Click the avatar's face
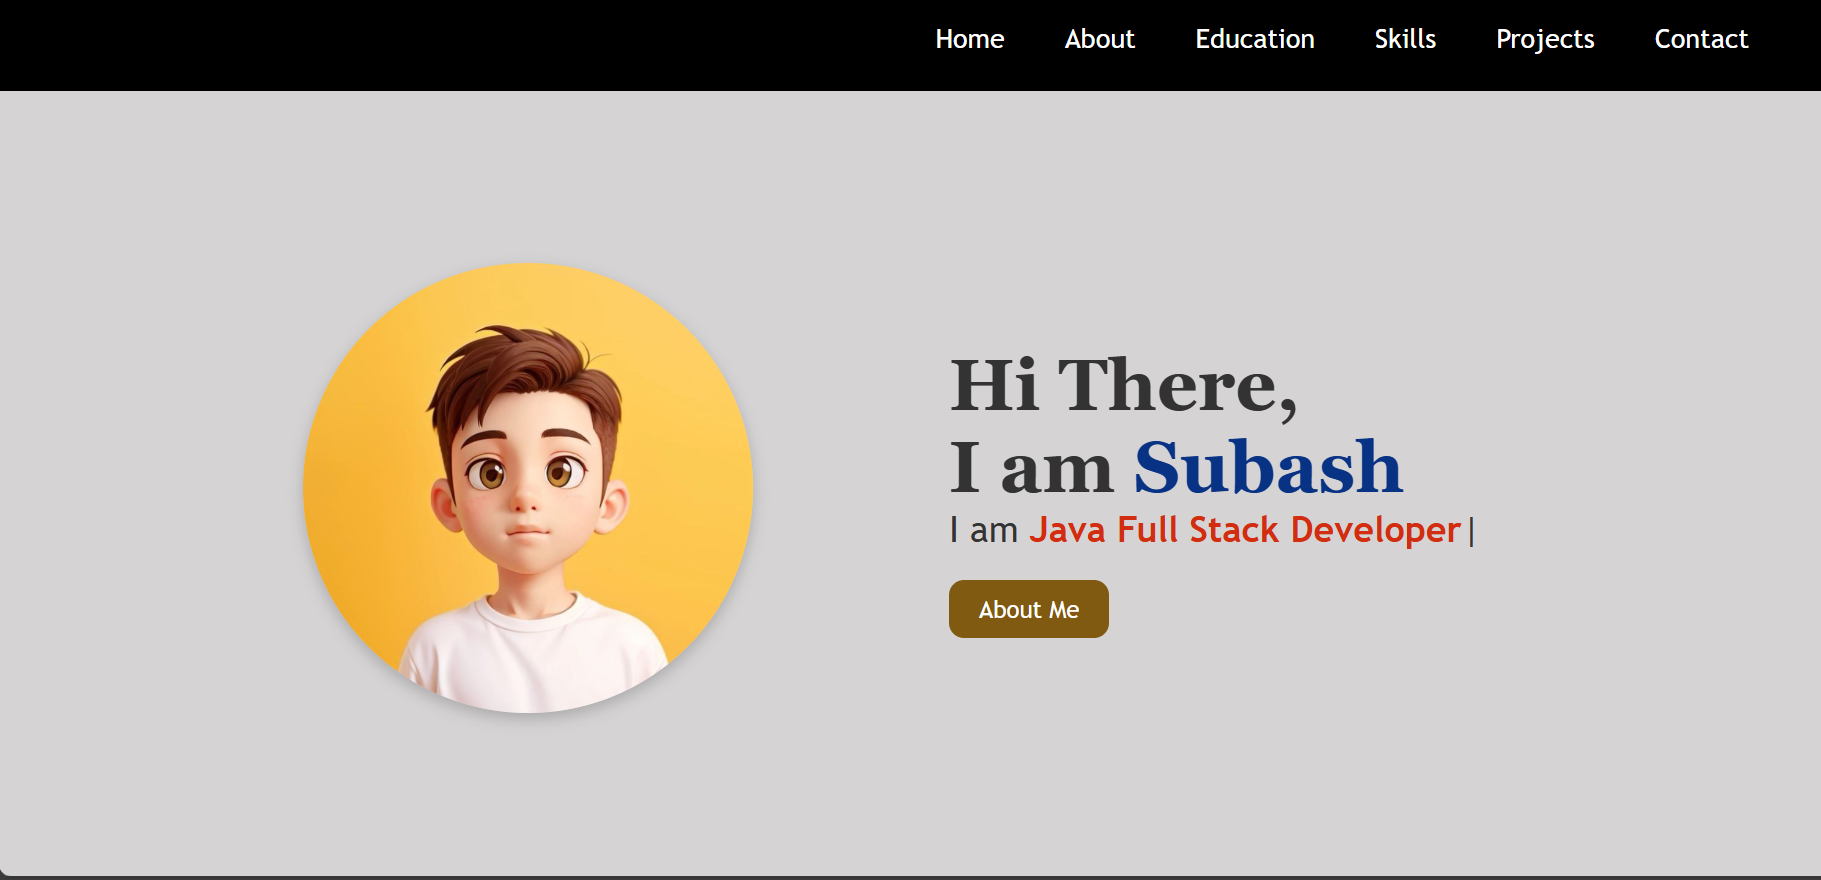The width and height of the screenshot is (1821, 880). 525,490
